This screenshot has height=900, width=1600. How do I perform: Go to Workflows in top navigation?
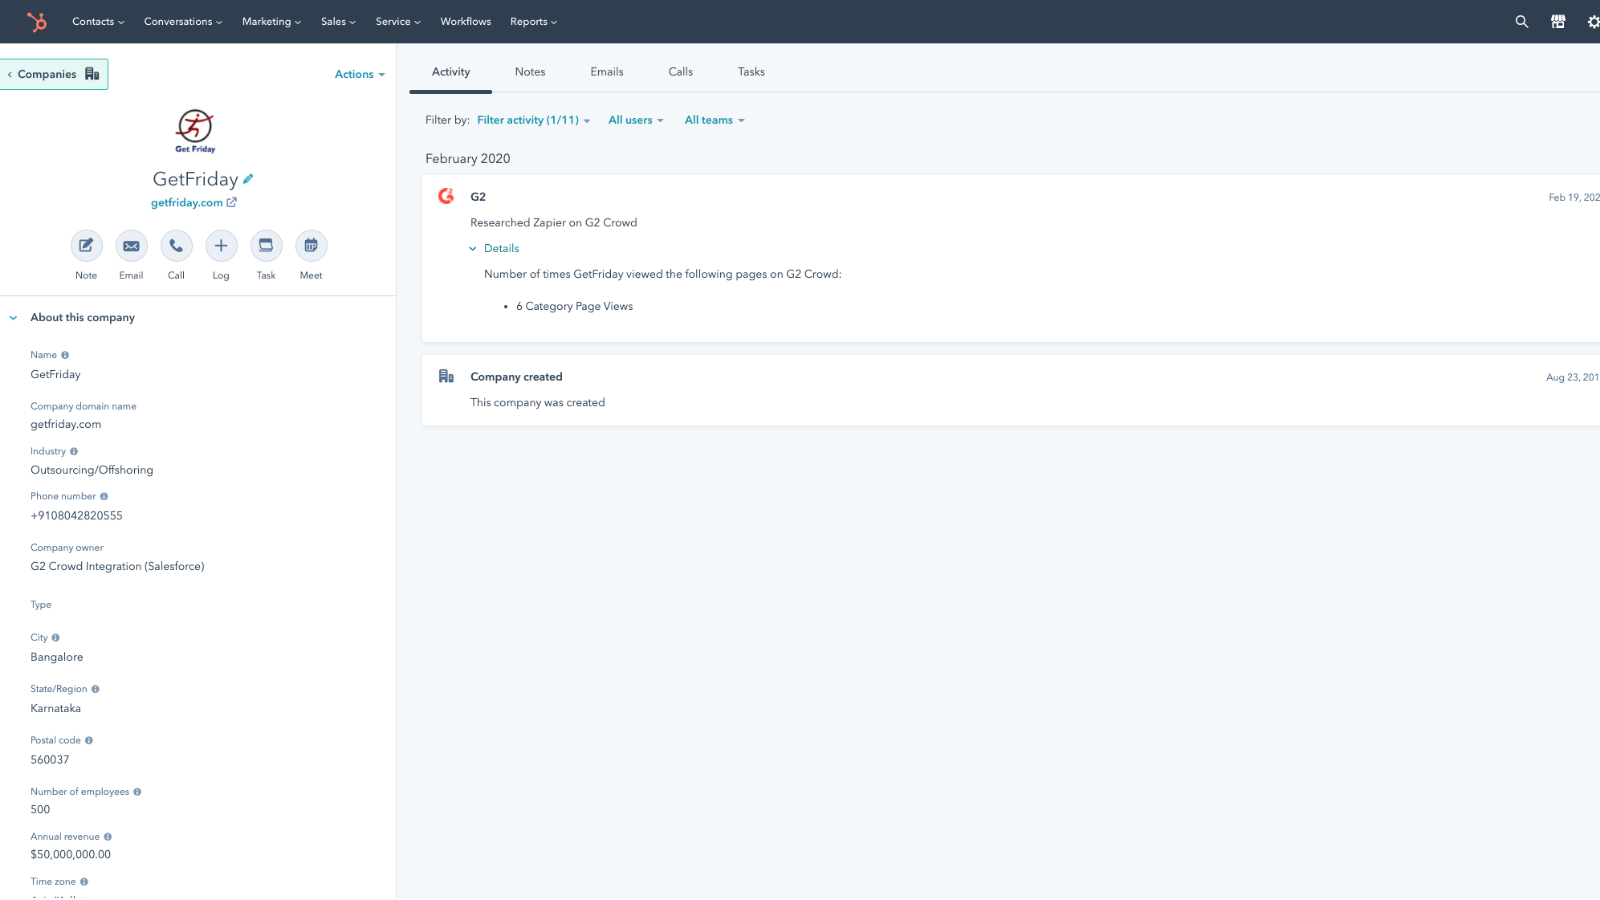click(x=466, y=22)
